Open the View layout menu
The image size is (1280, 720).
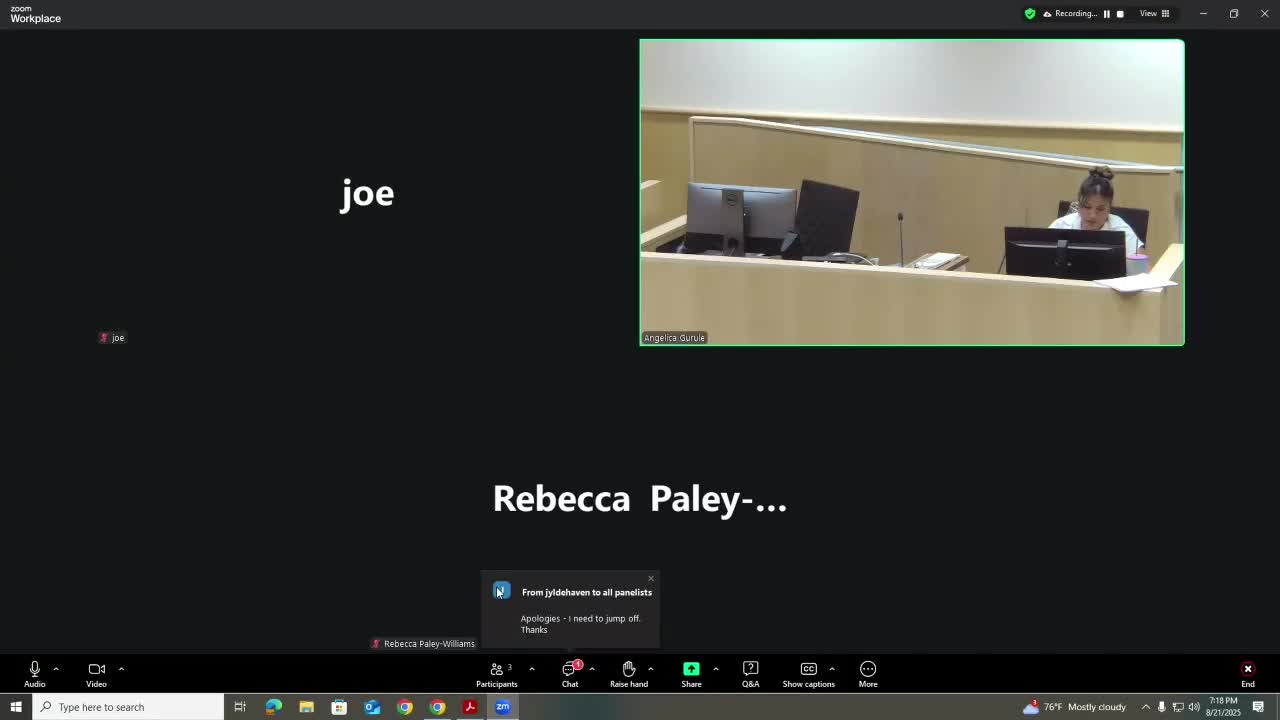[x=1155, y=14]
